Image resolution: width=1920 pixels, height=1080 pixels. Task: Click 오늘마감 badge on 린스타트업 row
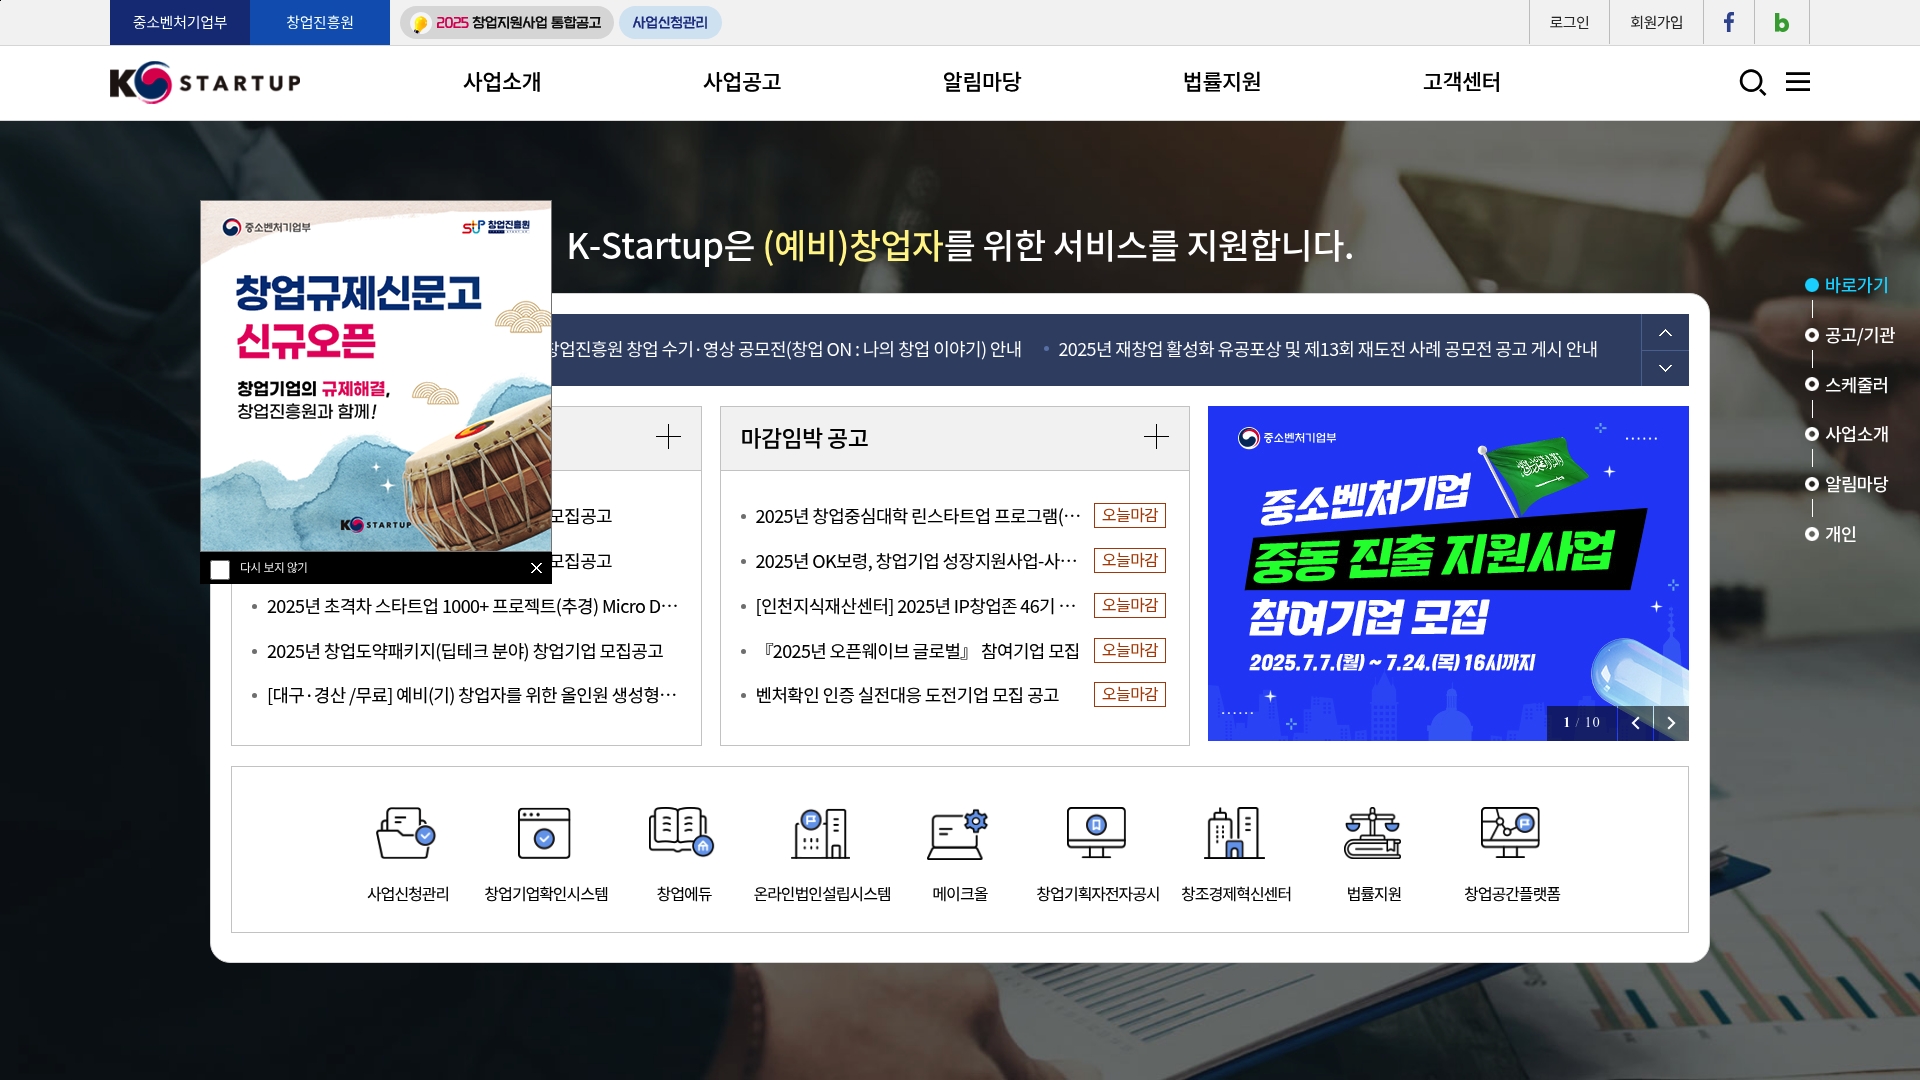point(1130,516)
